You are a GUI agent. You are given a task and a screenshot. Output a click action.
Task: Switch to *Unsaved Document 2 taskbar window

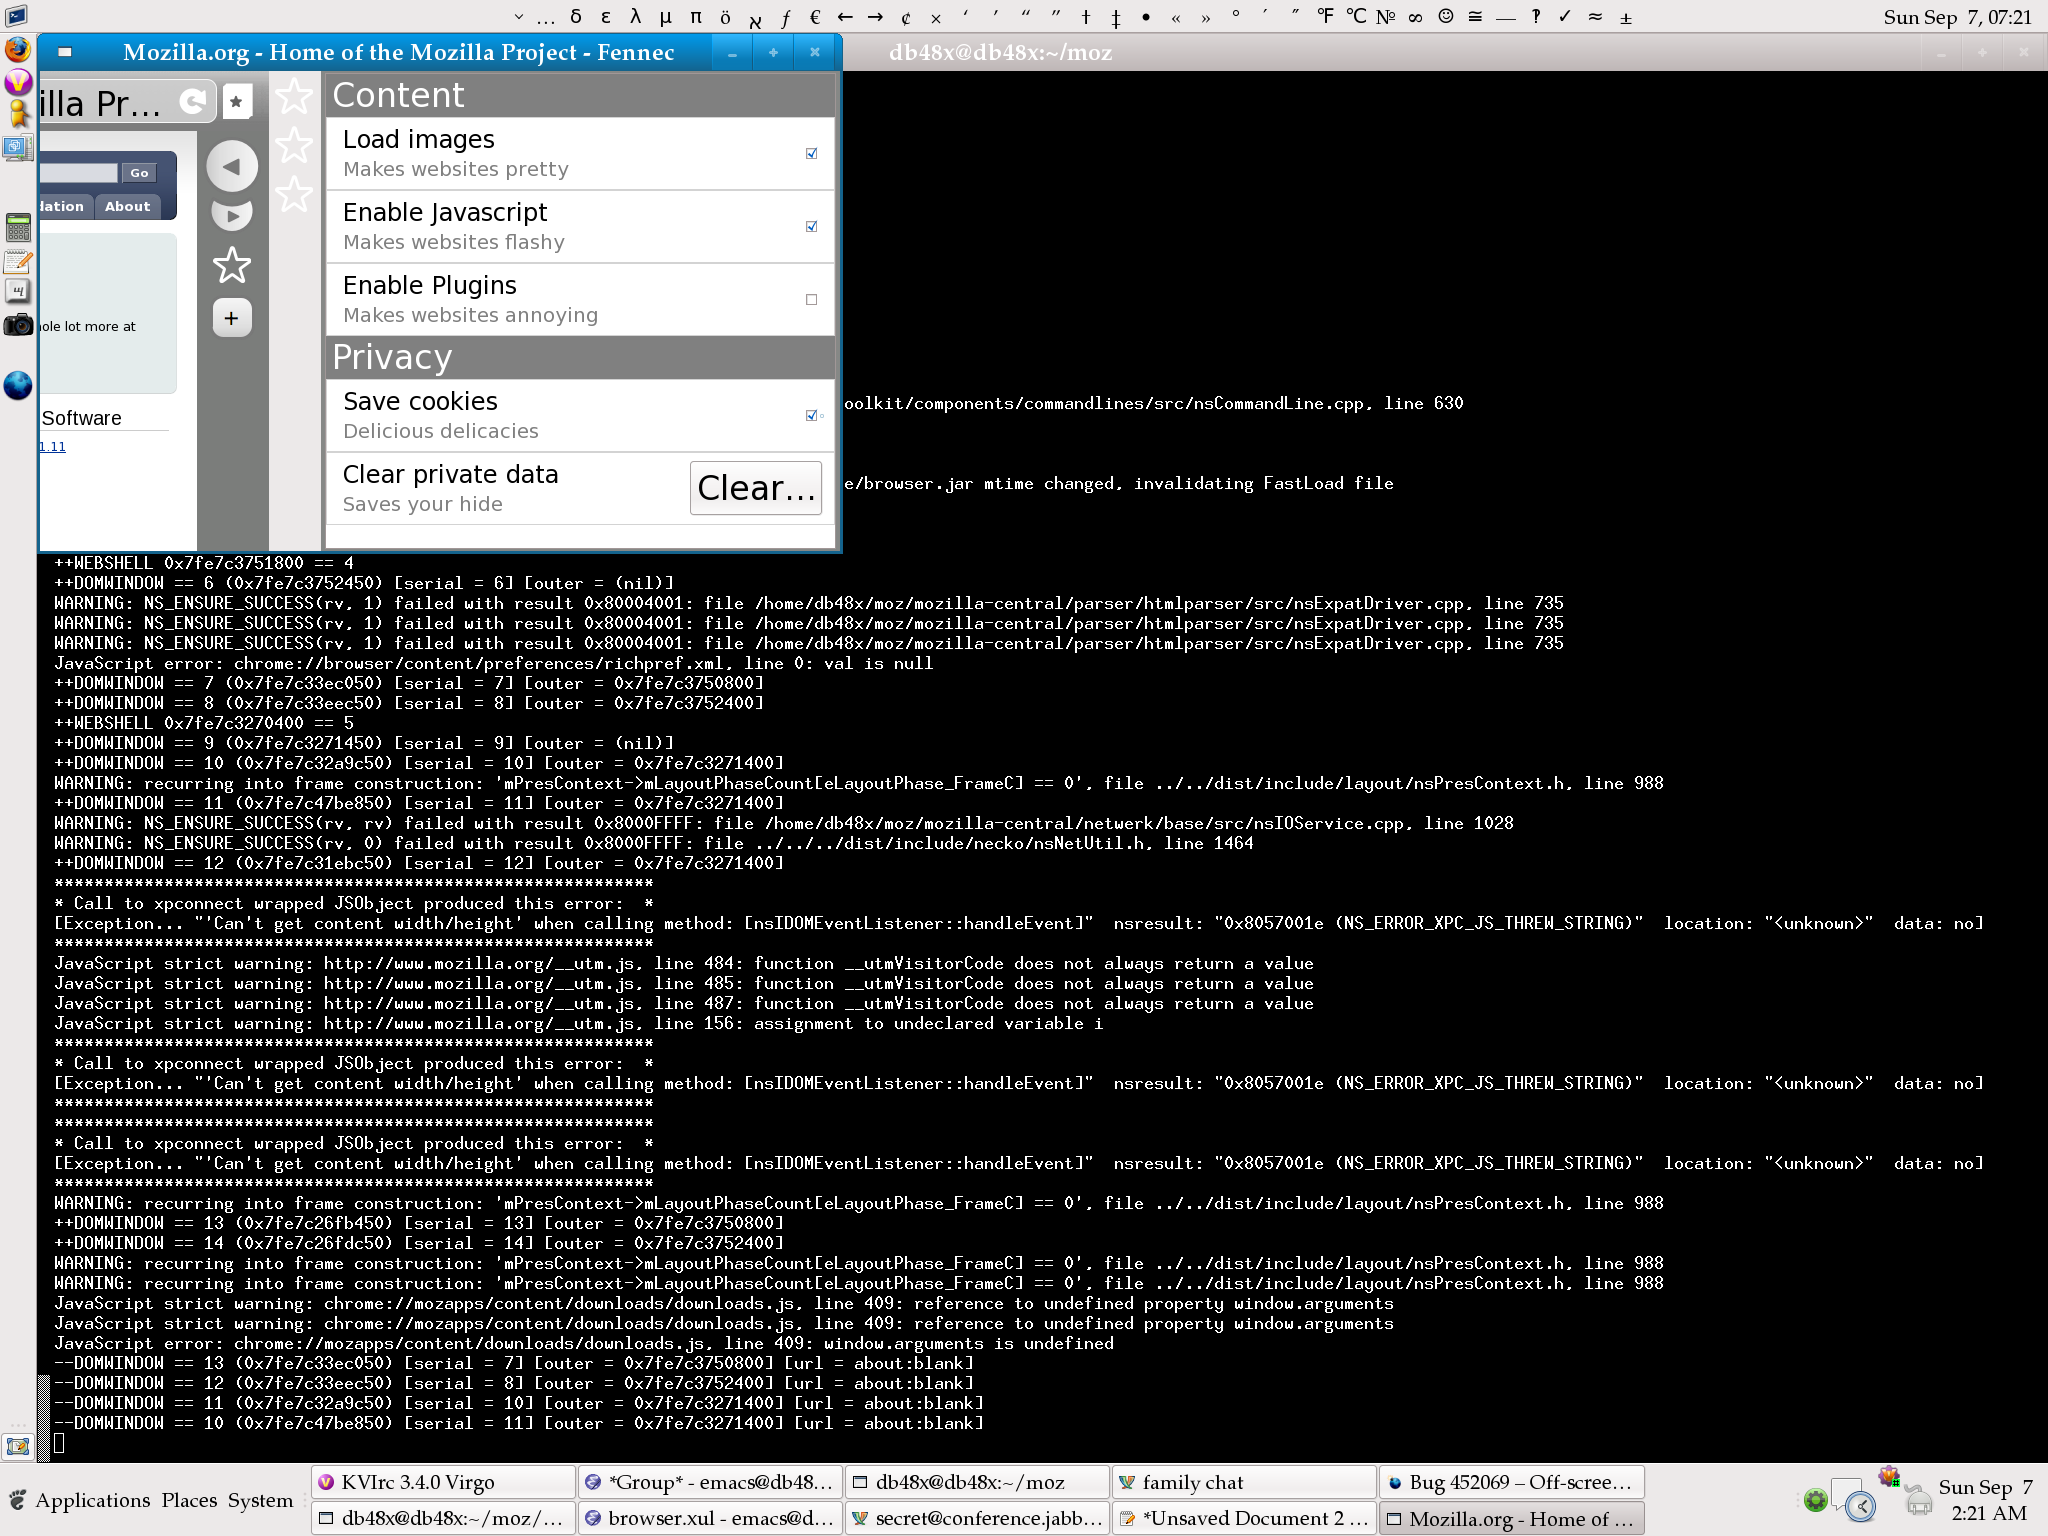click(1244, 1518)
